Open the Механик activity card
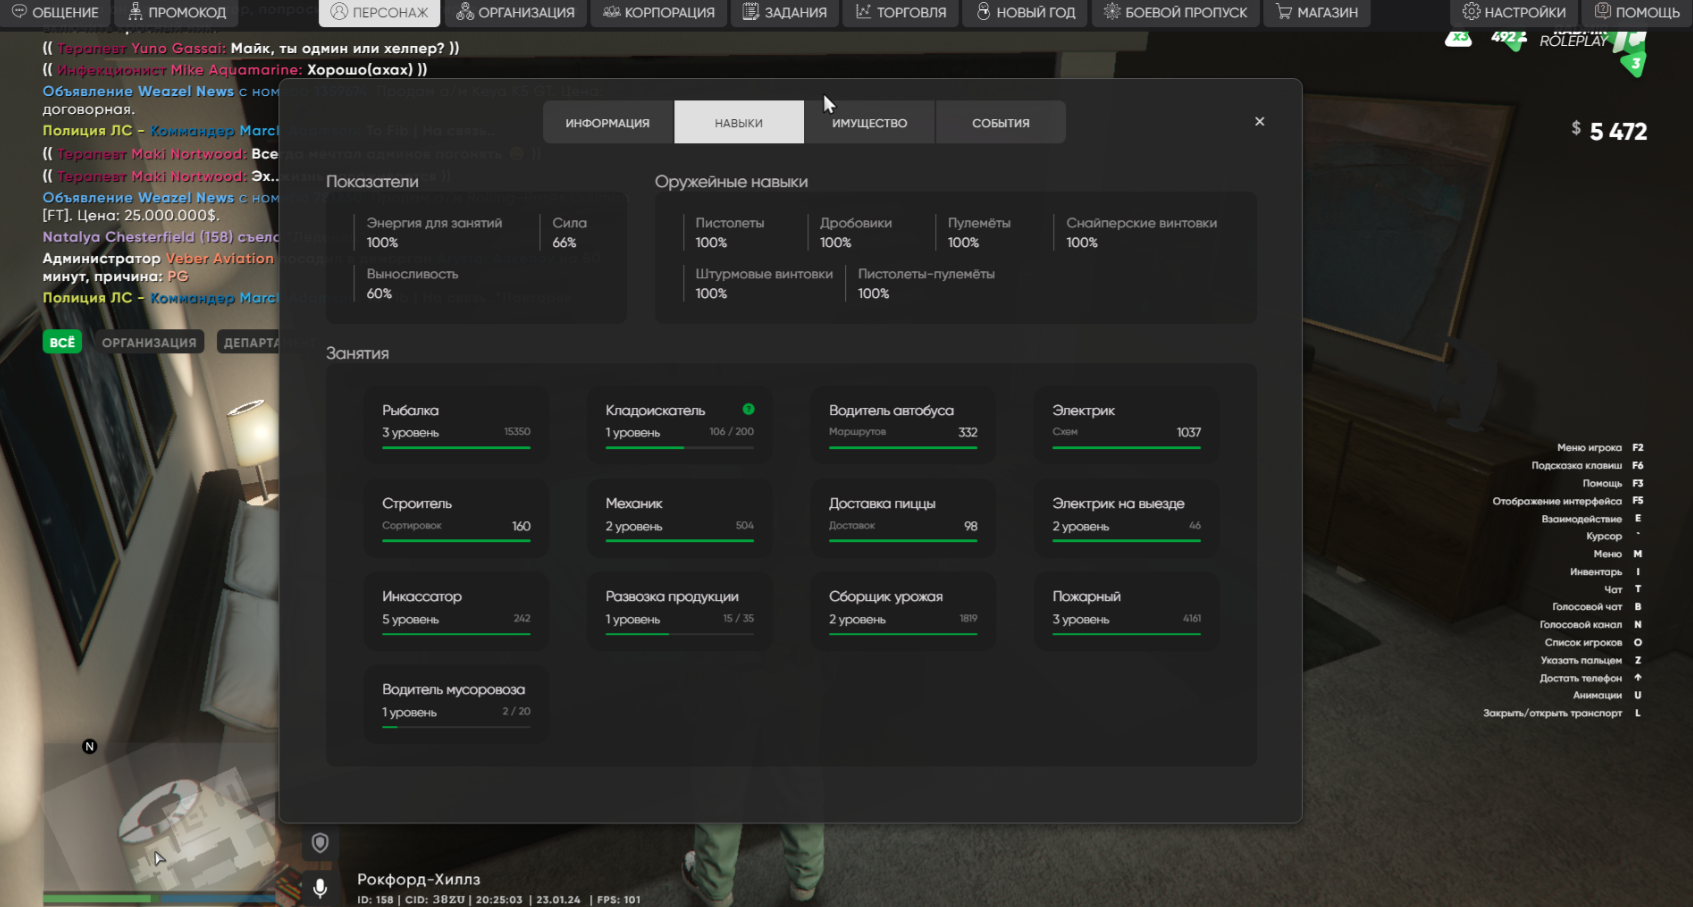The width and height of the screenshot is (1693, 907). coord(679,517)
